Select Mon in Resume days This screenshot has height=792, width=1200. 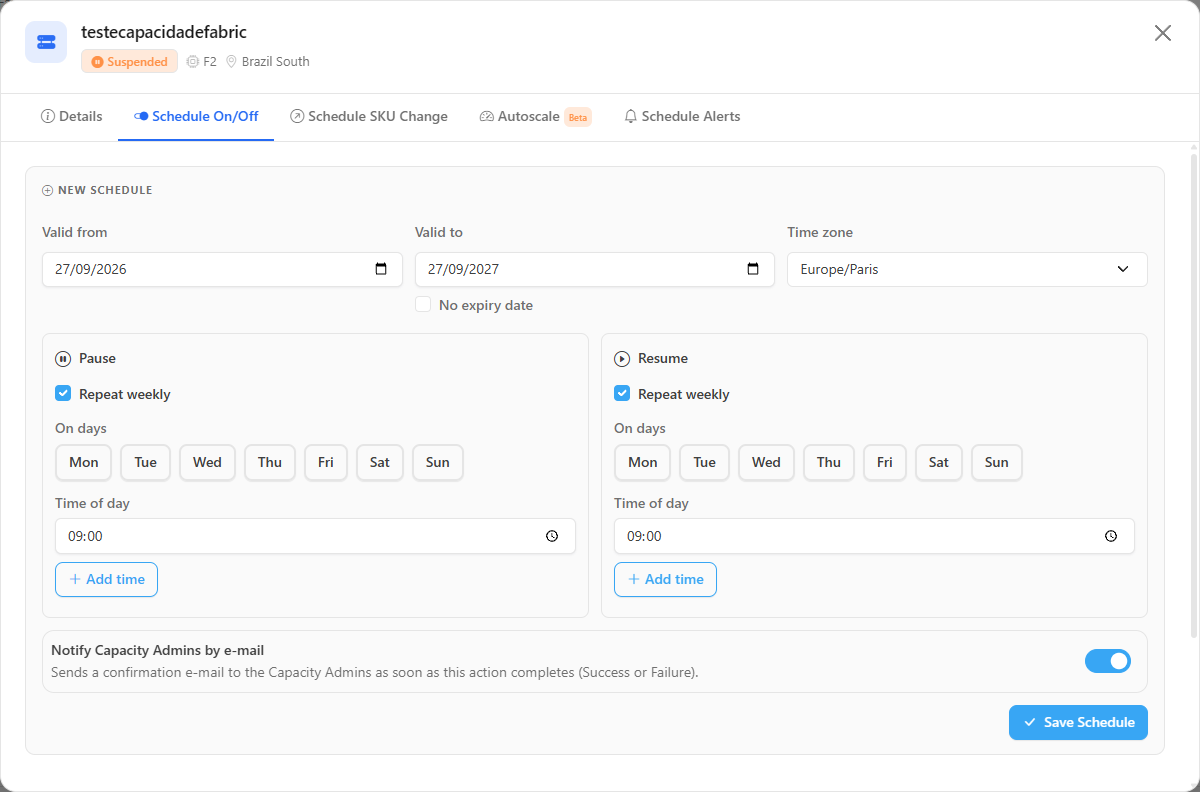[x=643, y=462]
